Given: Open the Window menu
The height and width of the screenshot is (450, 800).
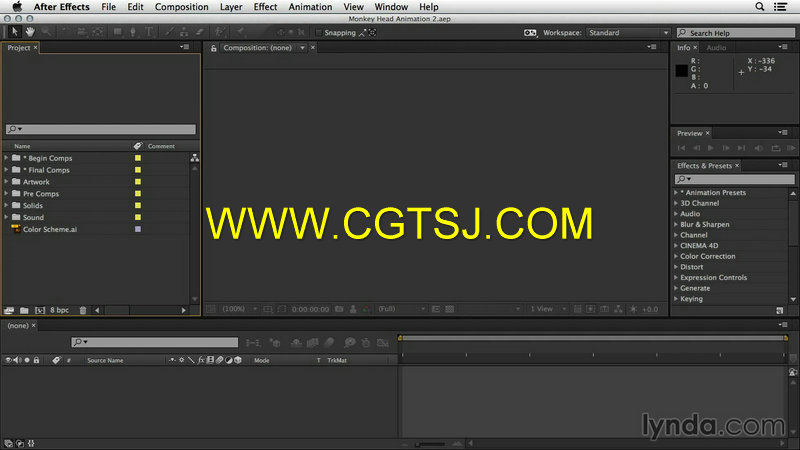Looking at the screenshot, I should pos(391,7).
